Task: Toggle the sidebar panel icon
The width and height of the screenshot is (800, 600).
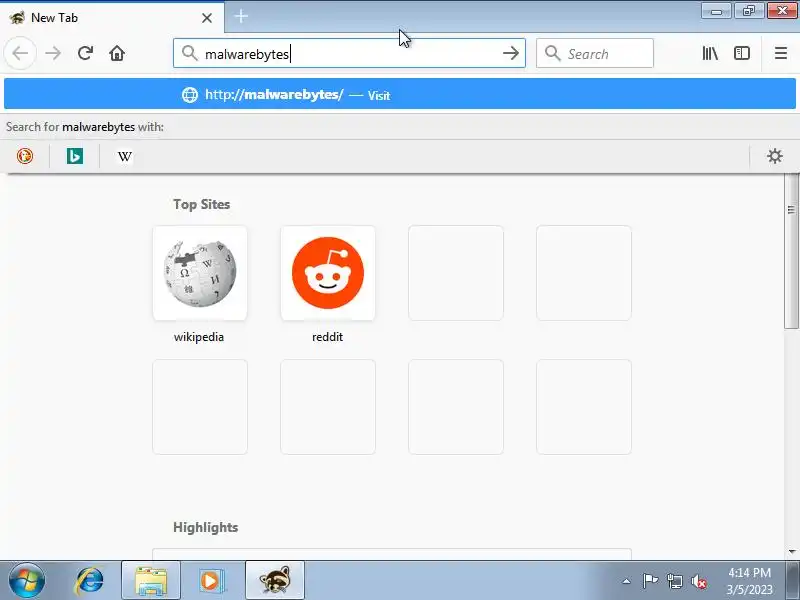Action: 742,53
